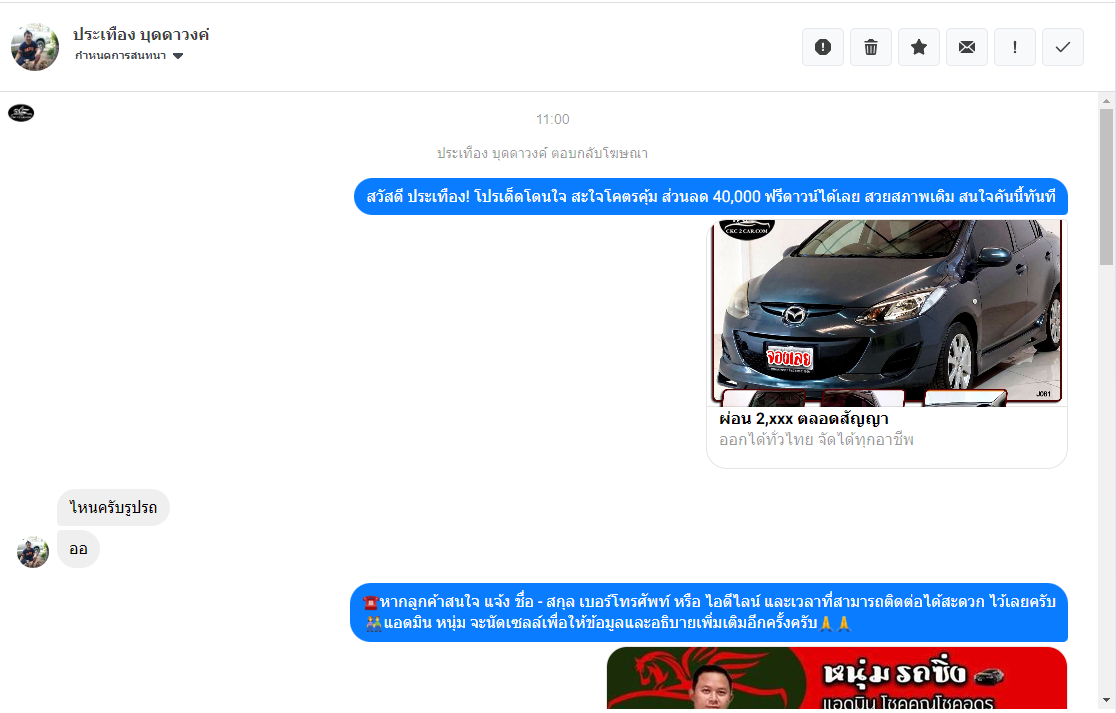Image resolution: width=1116 pixels, height=713 pixels.
Task: Click the small black page logo avatar
Action: (21, 113)
